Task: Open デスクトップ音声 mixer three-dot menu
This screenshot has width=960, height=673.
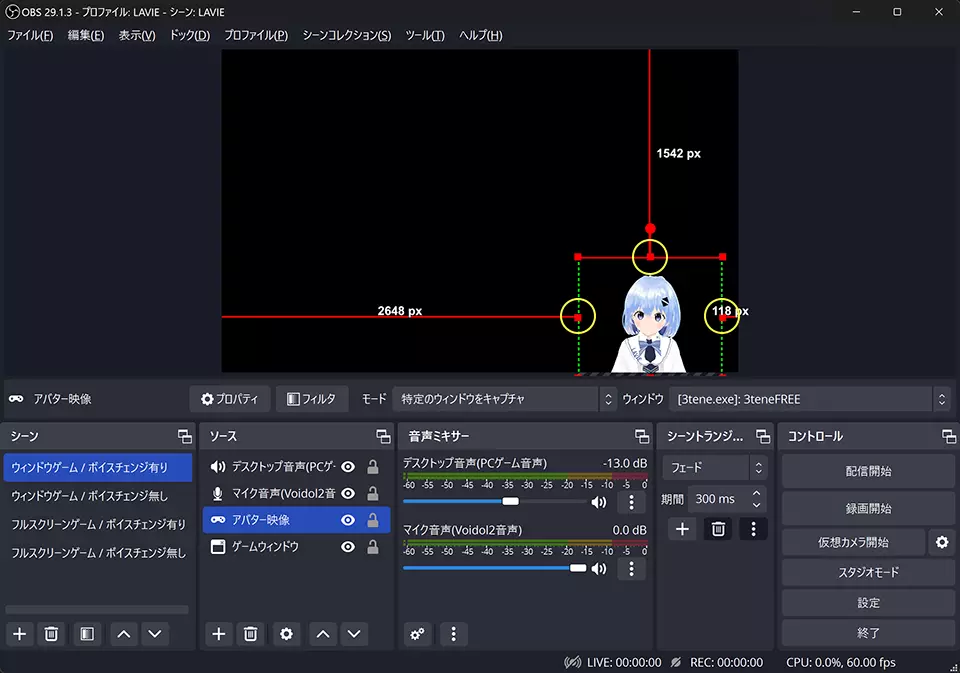Action: click(631, 502)
